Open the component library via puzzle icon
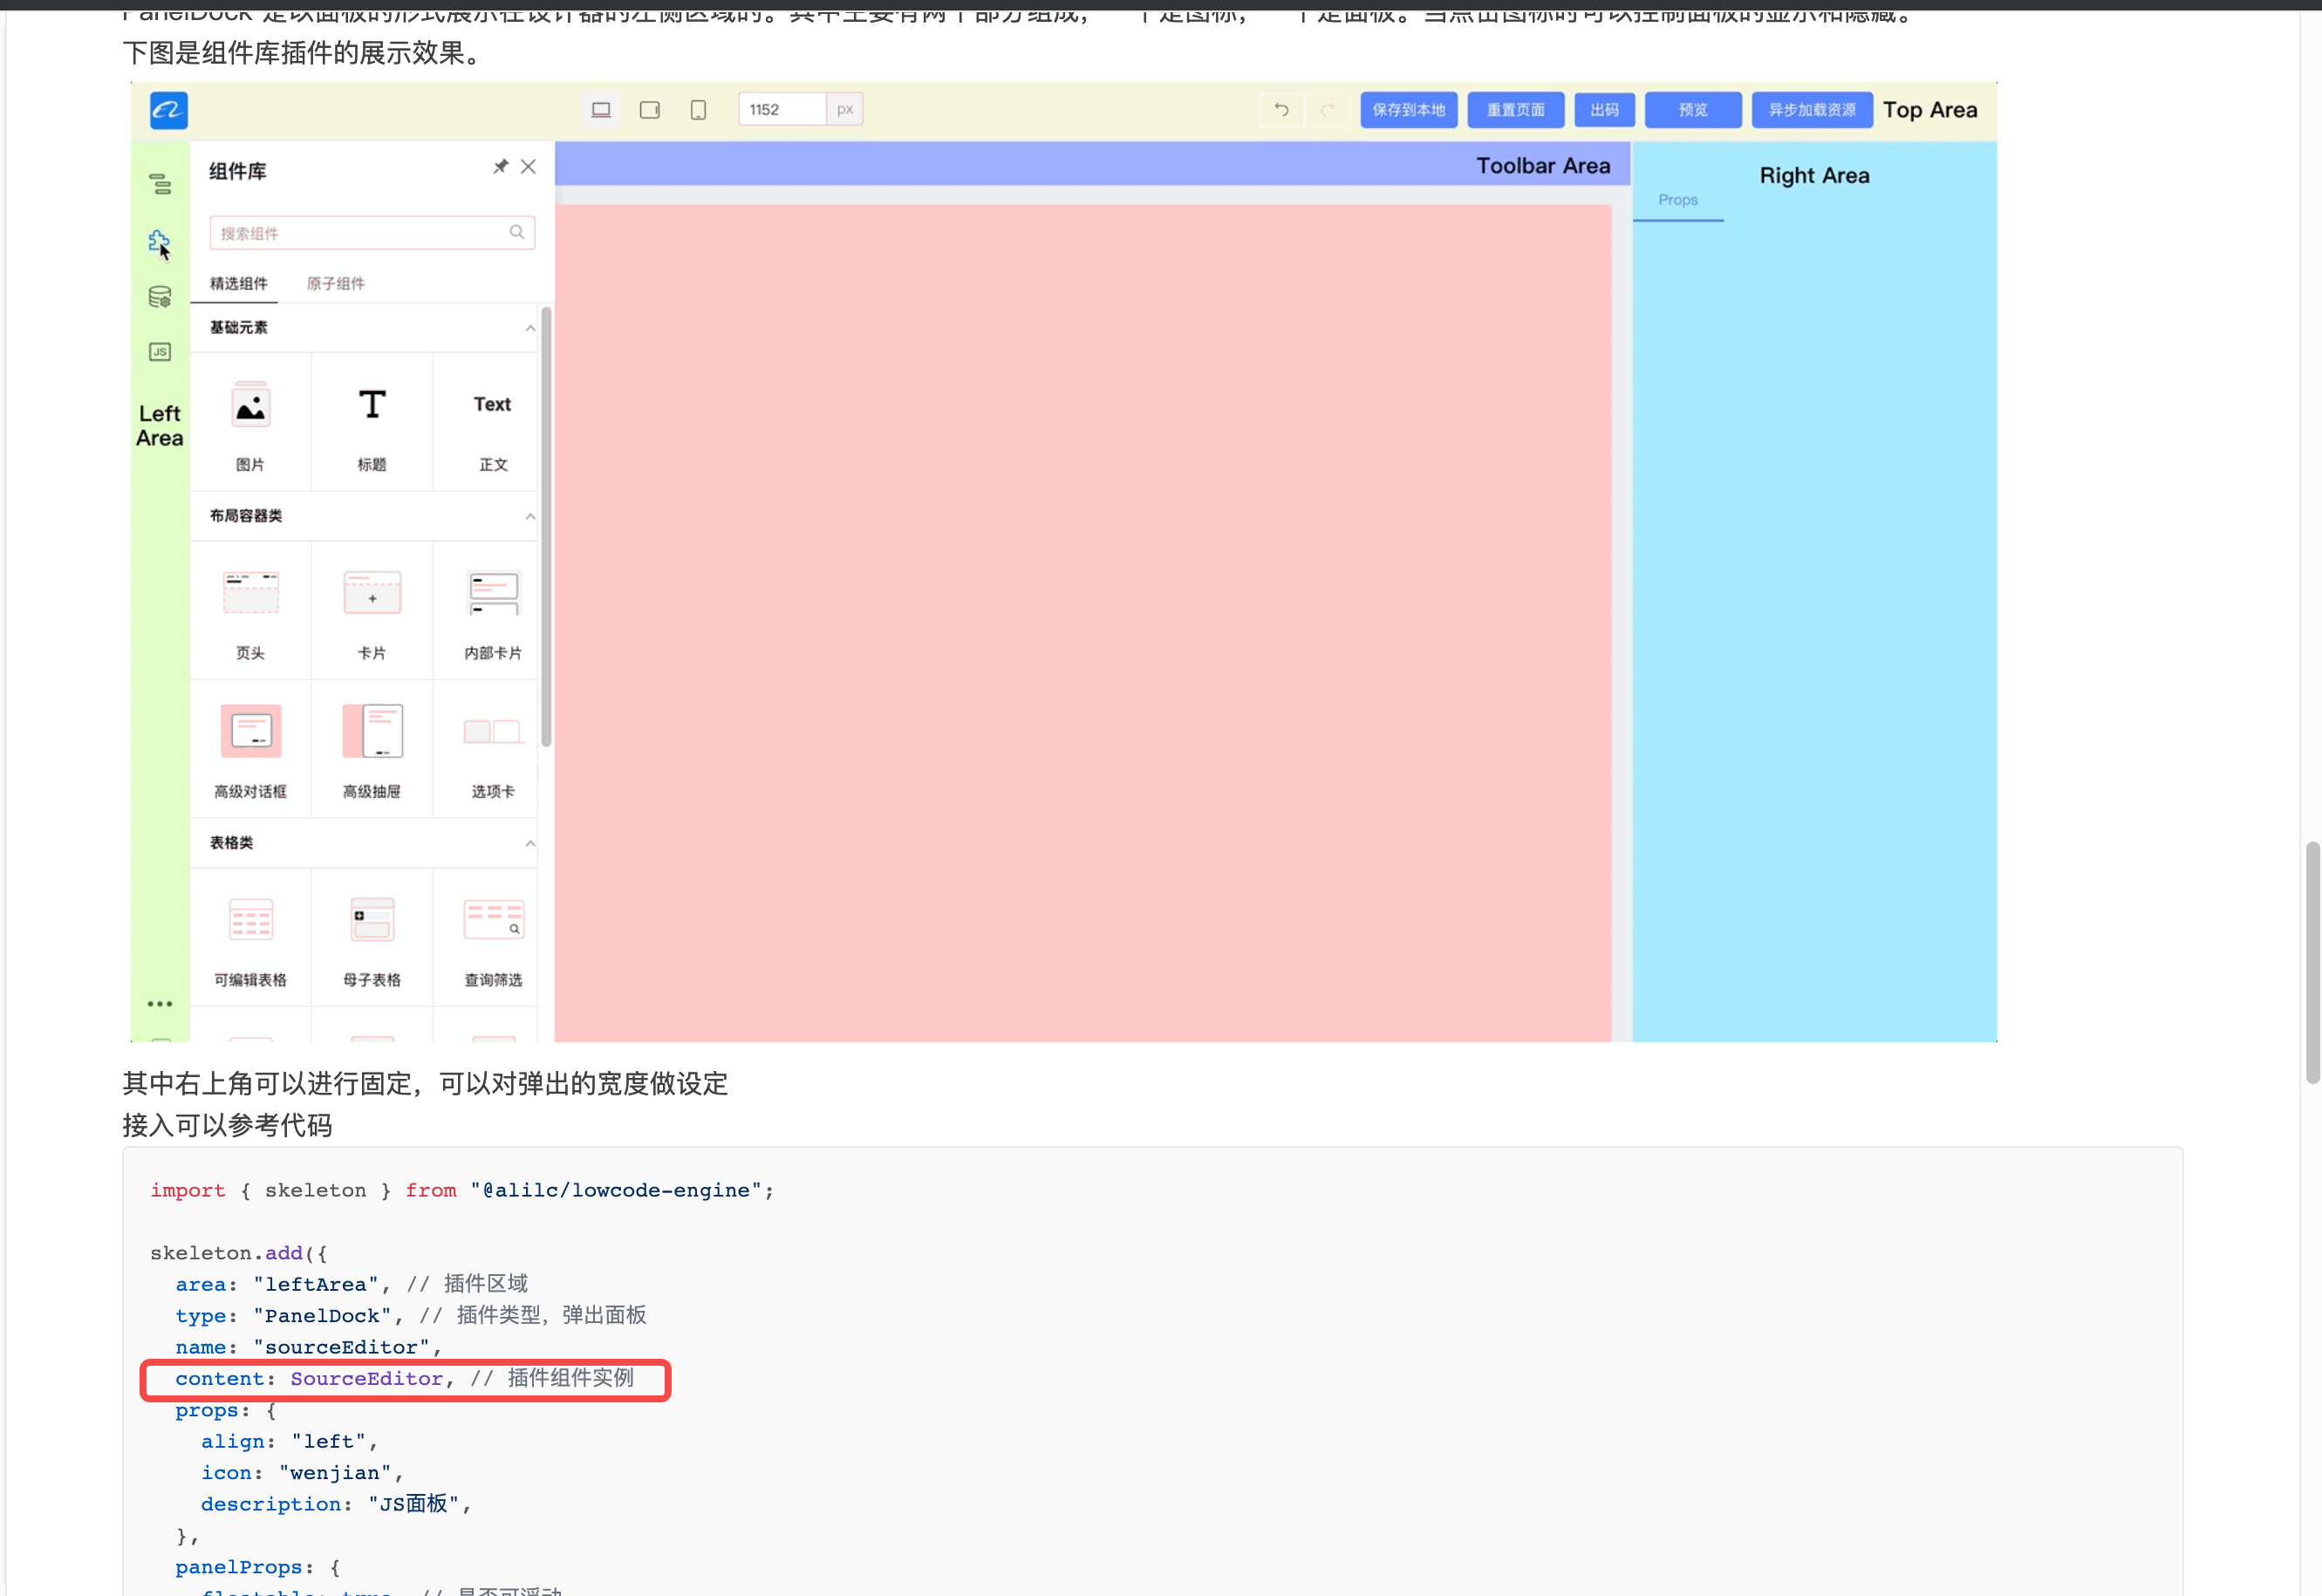2322x1596 pixels. click(159, 240)
